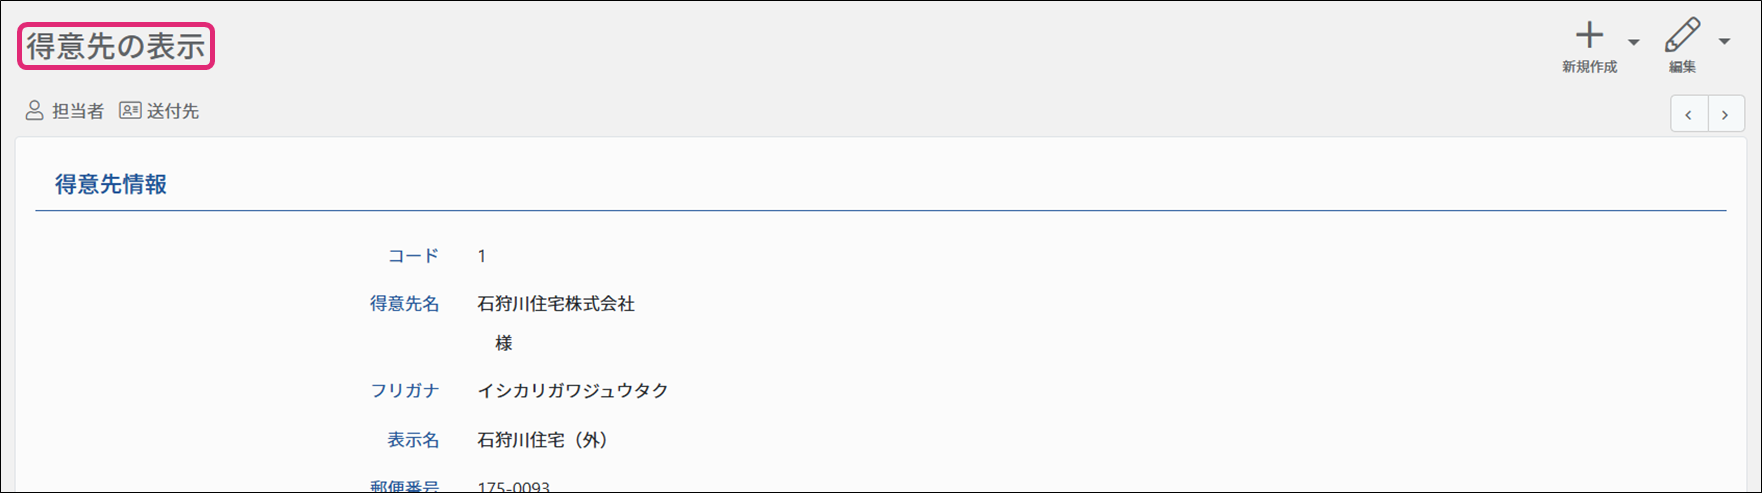Click the display name 石狩川住宅（外）
The height and width of the screenshot is (493, 1762).
543,440
